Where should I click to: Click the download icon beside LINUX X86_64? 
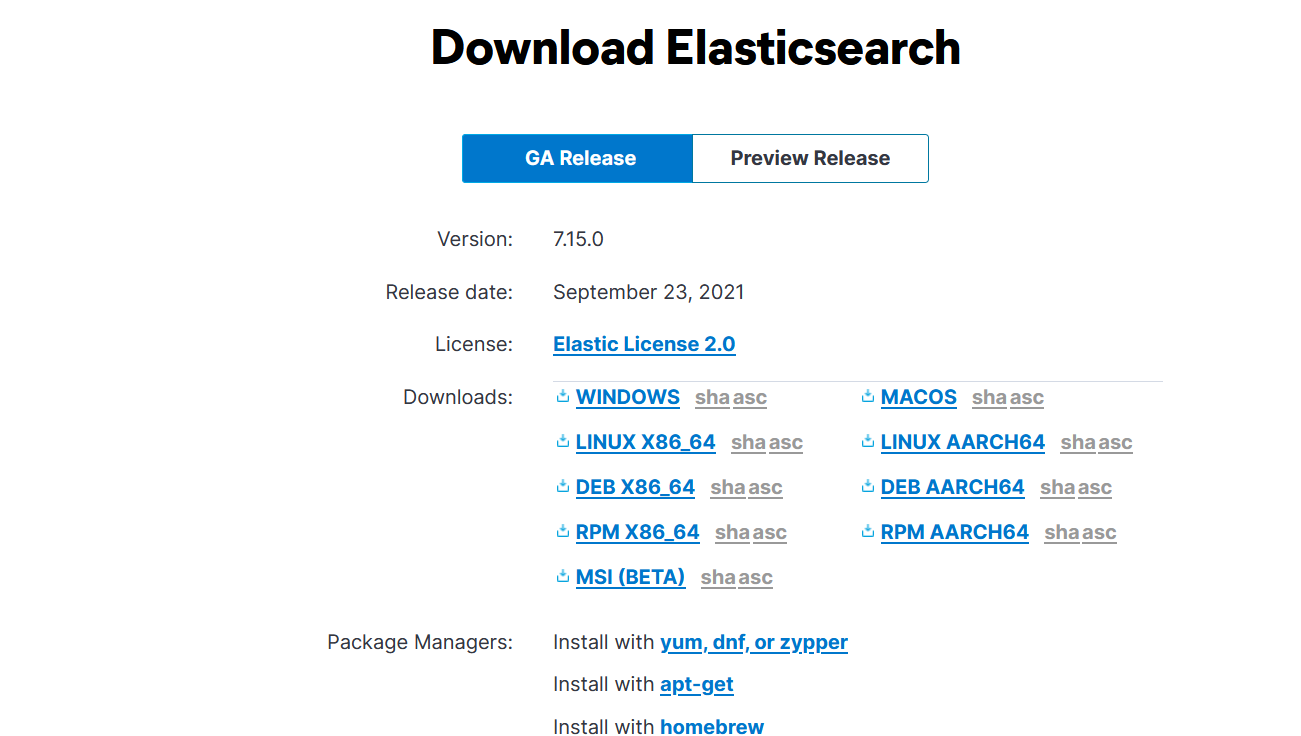(563, 442)
